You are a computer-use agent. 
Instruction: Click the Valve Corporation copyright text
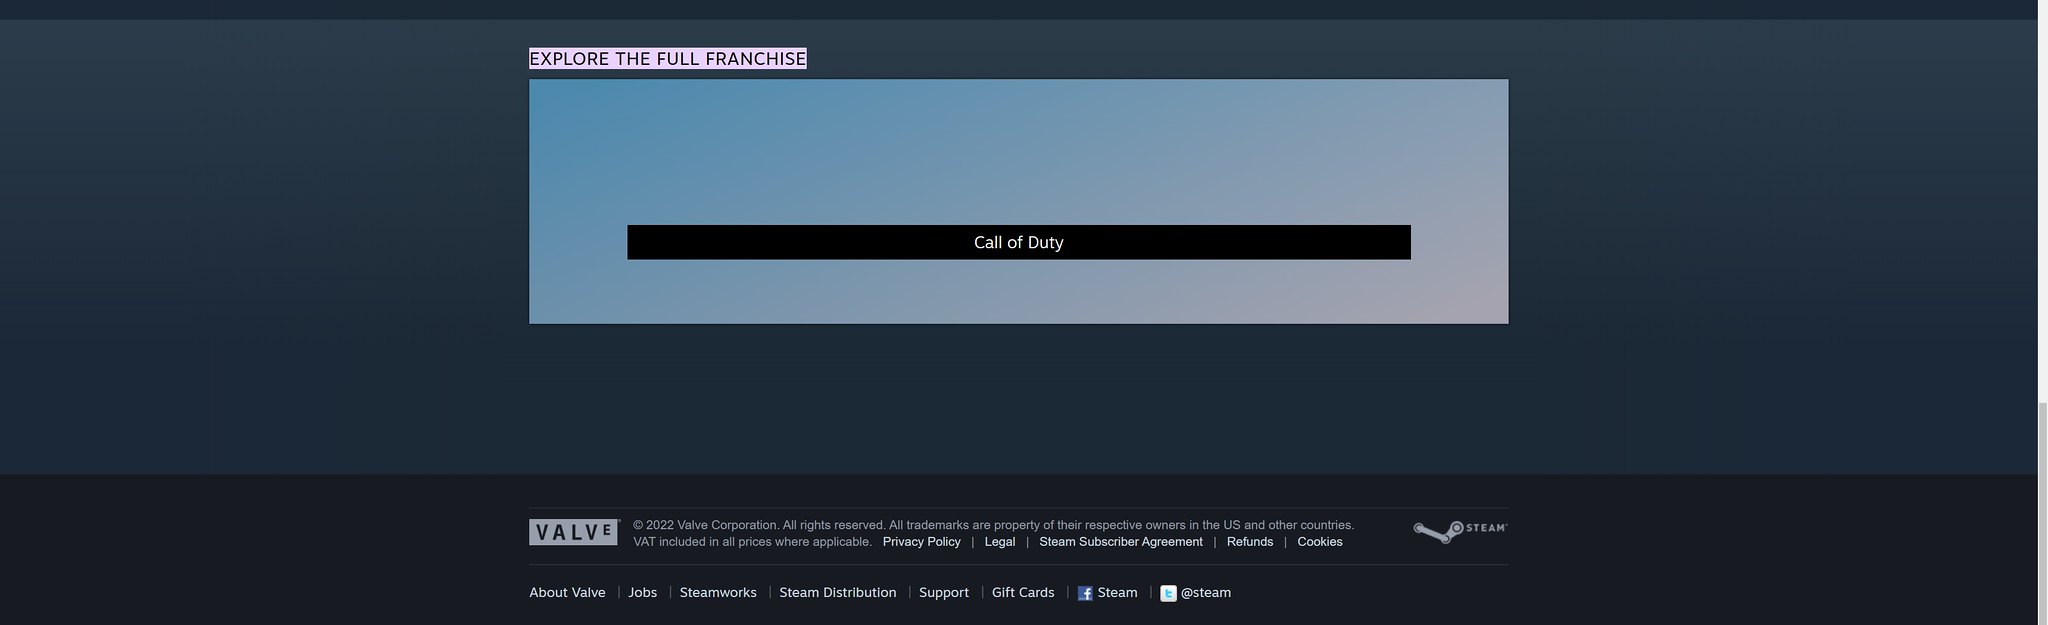(x=993, y=525)
